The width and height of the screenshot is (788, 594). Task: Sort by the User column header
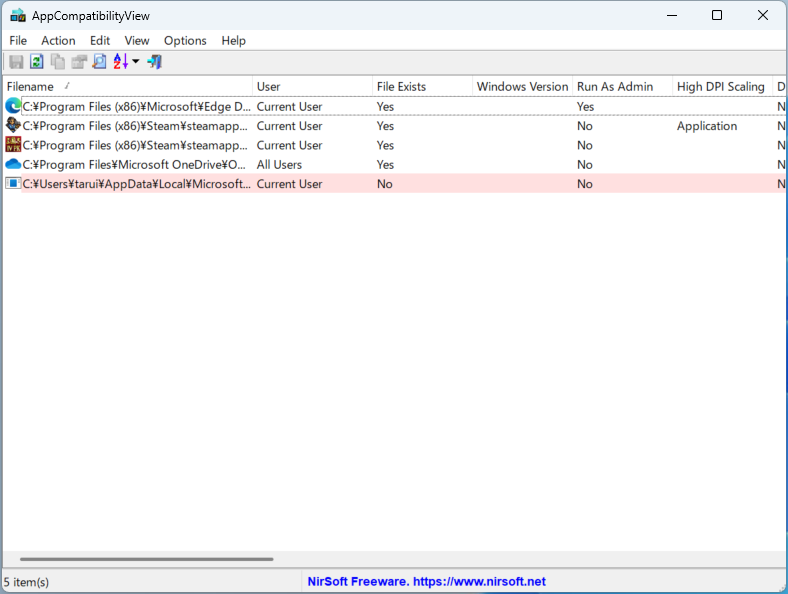pyautogui.click(x=313, y=86)
